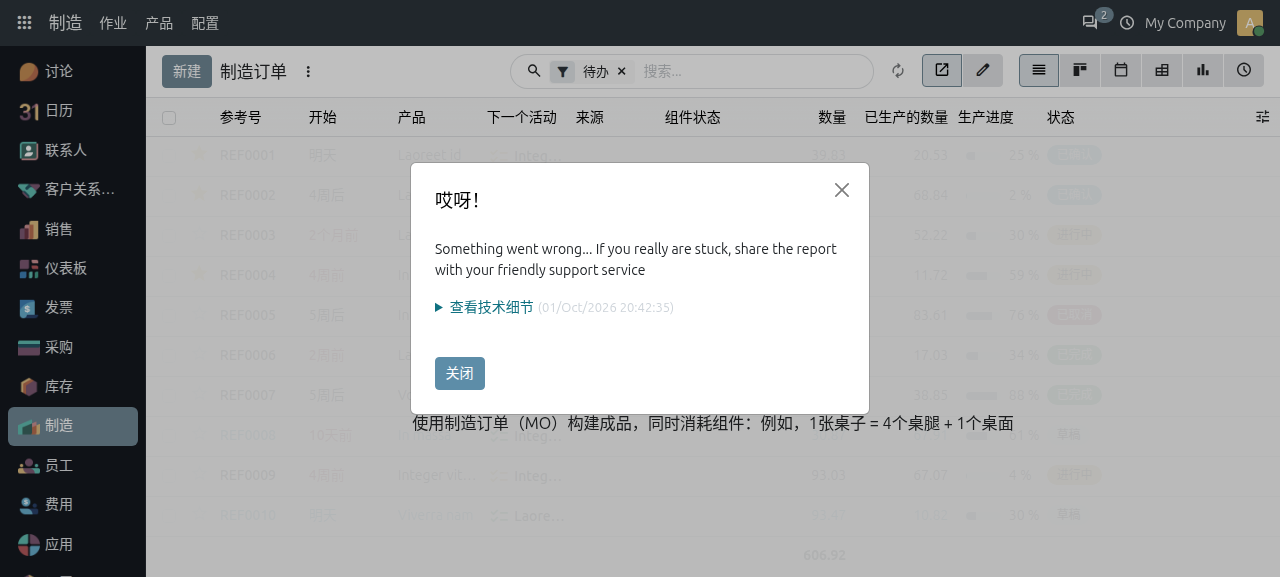The height and width of the screenshot is (577, 1280).
Task: Close the error dialog with X
Action: (x=842, y=190)
